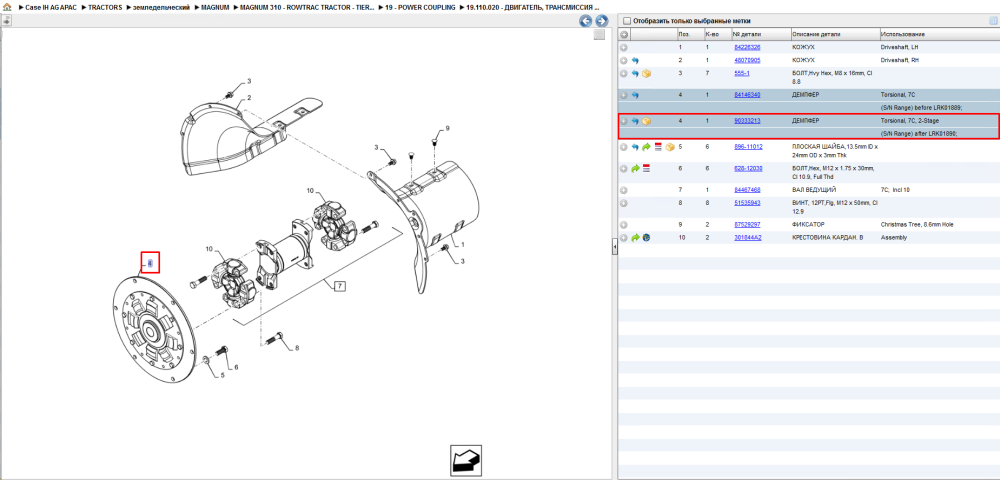Expand plus button for part 48070905
The image size is (1000, 480).
click(624, 60)
